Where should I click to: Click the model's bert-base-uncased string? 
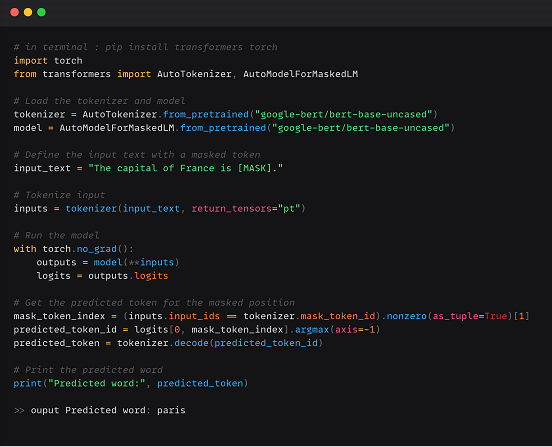pos(361,128)
